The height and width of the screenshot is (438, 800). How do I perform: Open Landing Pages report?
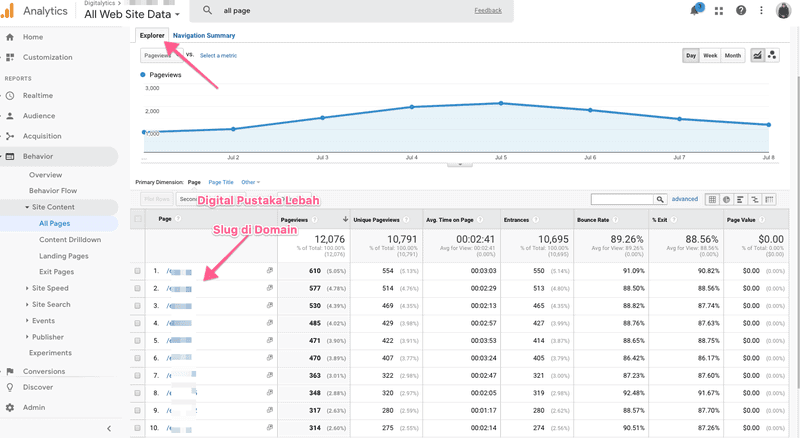tap(64, 256)
